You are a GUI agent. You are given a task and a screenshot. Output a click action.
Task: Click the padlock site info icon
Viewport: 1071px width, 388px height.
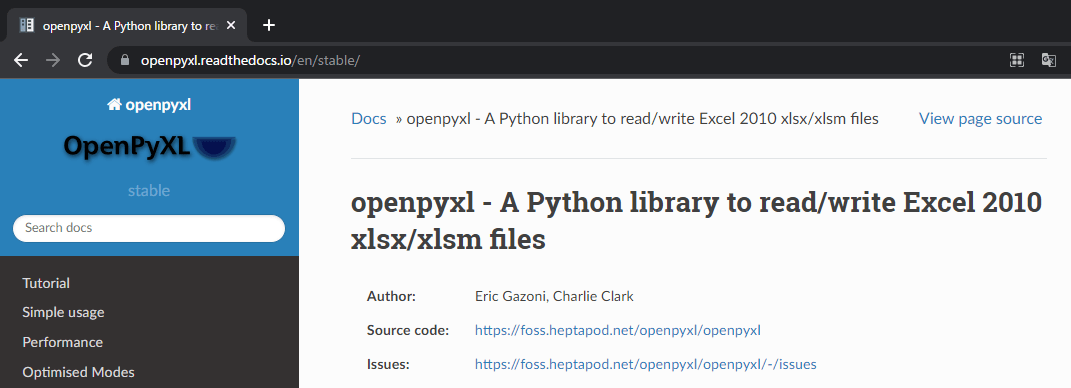click(124, 60)
